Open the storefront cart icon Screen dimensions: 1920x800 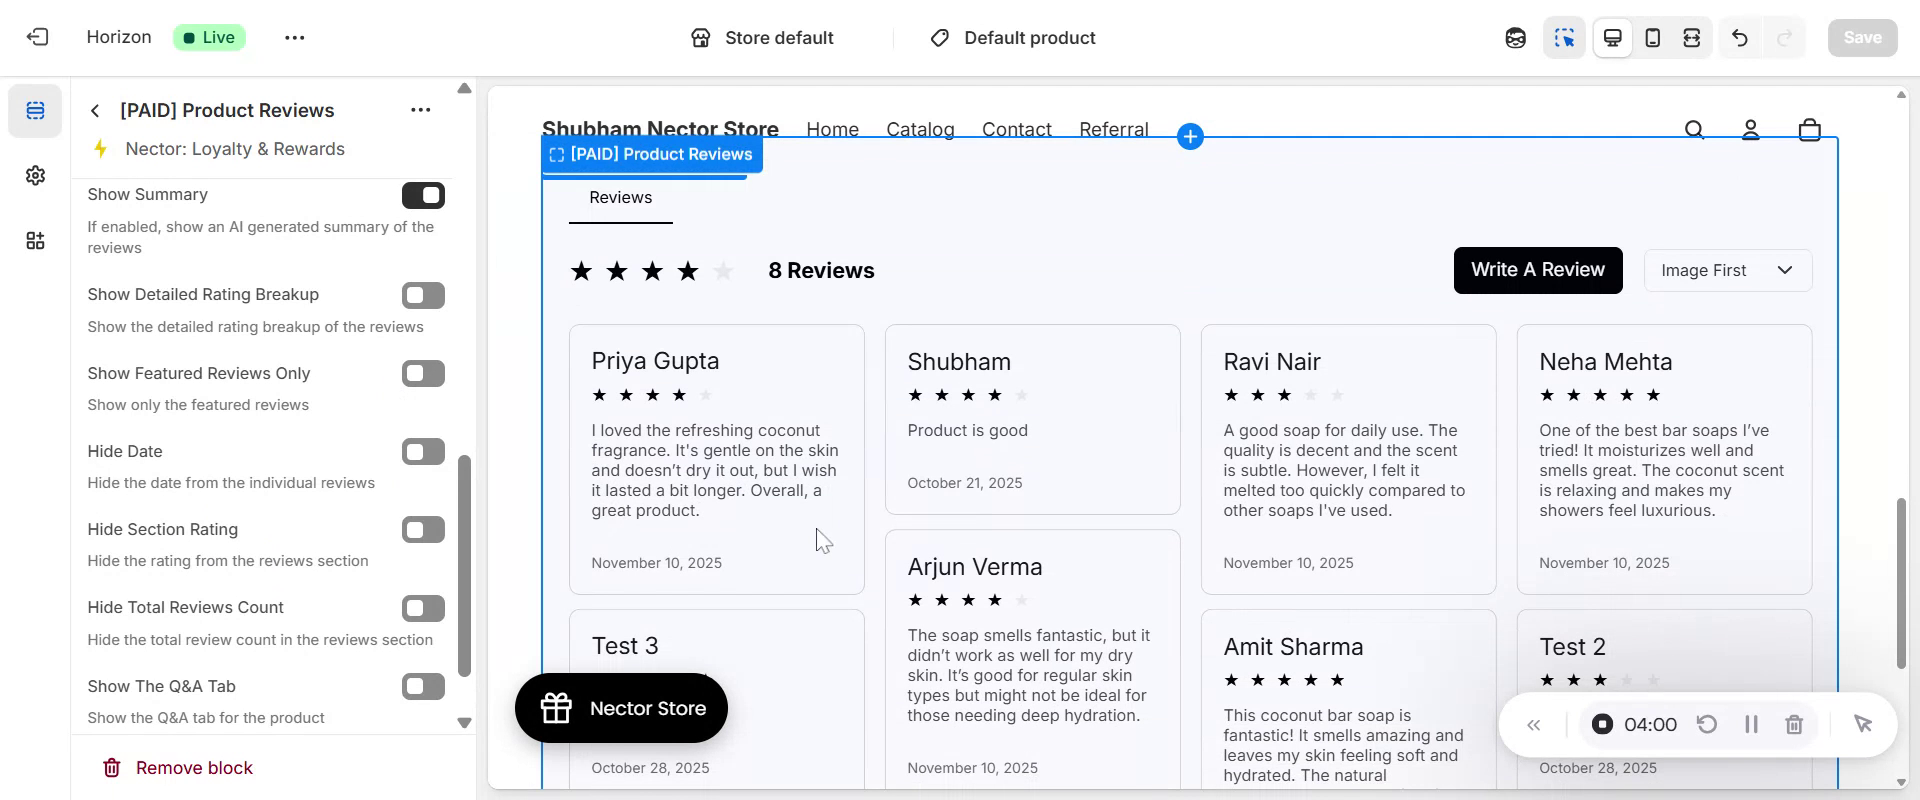tap(1810, 130)
